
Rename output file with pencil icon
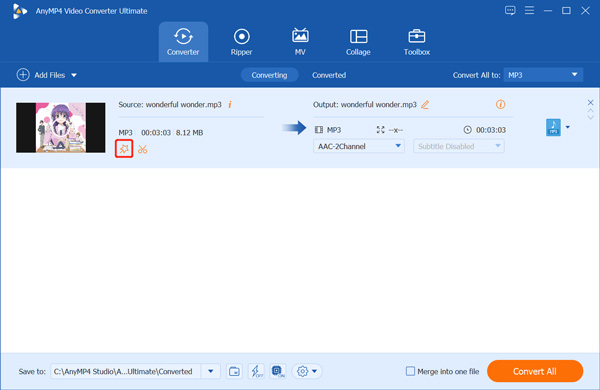(x=425, y=104)
